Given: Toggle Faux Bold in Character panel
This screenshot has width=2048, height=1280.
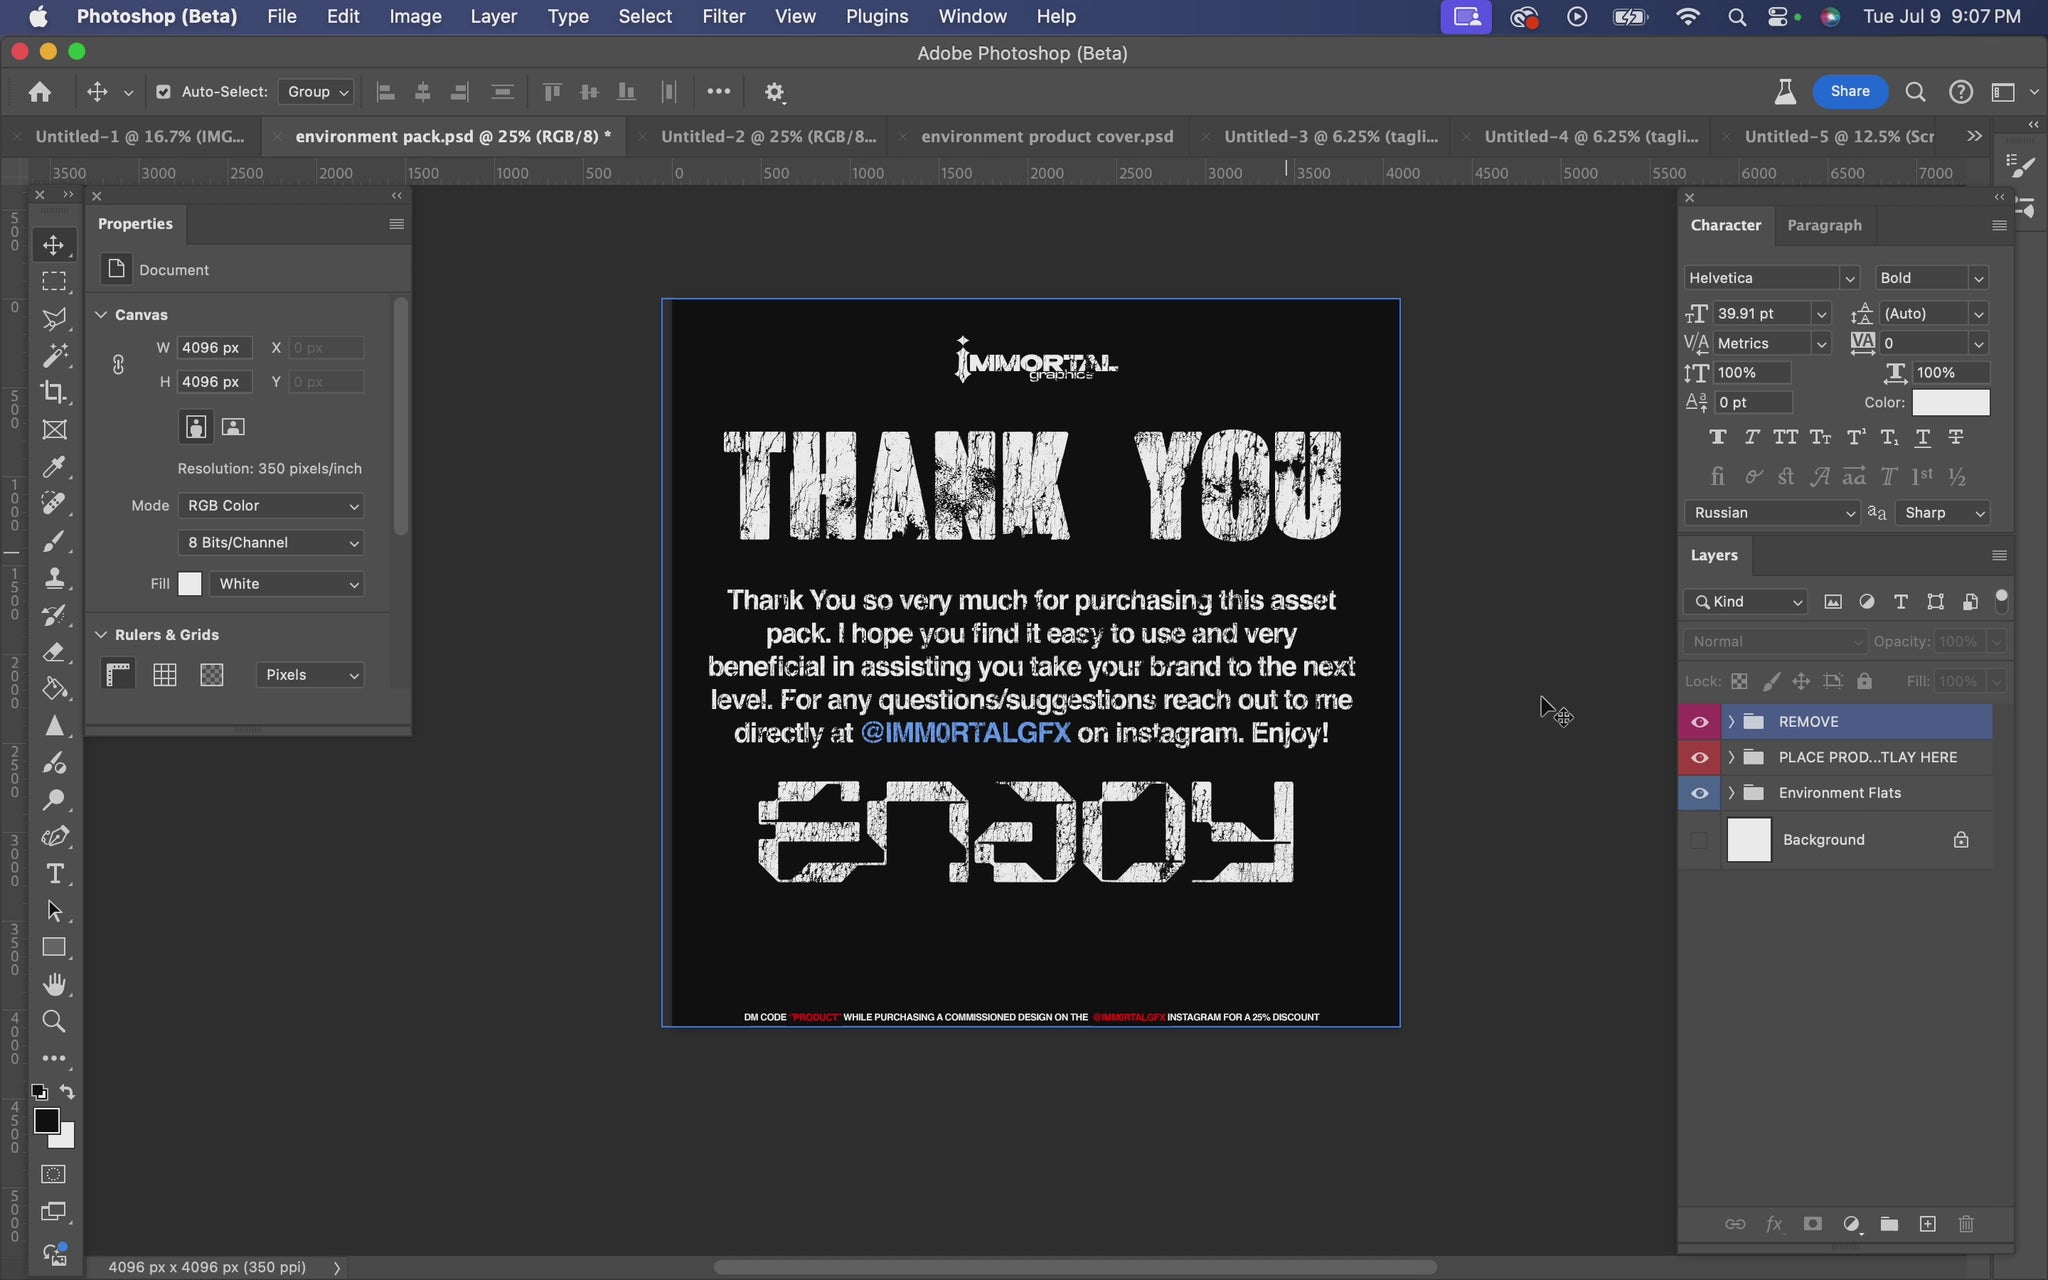Looking at the screenshot, I should point(1718,437).
